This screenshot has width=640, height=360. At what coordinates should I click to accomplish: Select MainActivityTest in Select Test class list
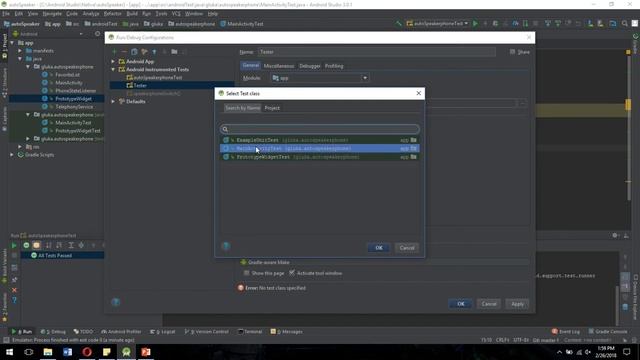[320, 149]
